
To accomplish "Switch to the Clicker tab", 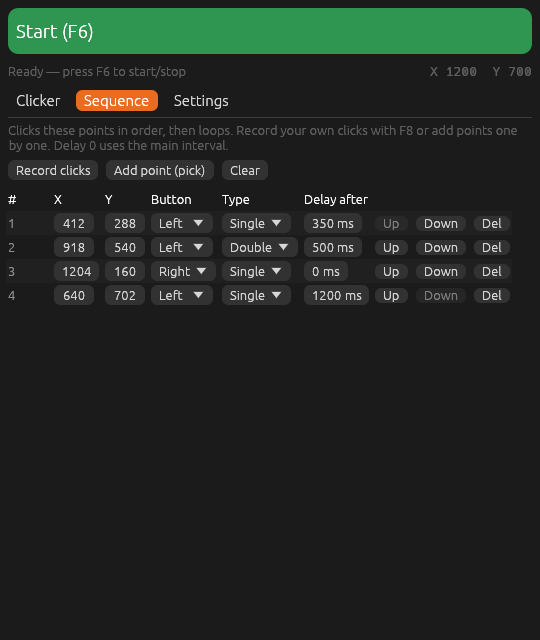I will pos(38,100).
